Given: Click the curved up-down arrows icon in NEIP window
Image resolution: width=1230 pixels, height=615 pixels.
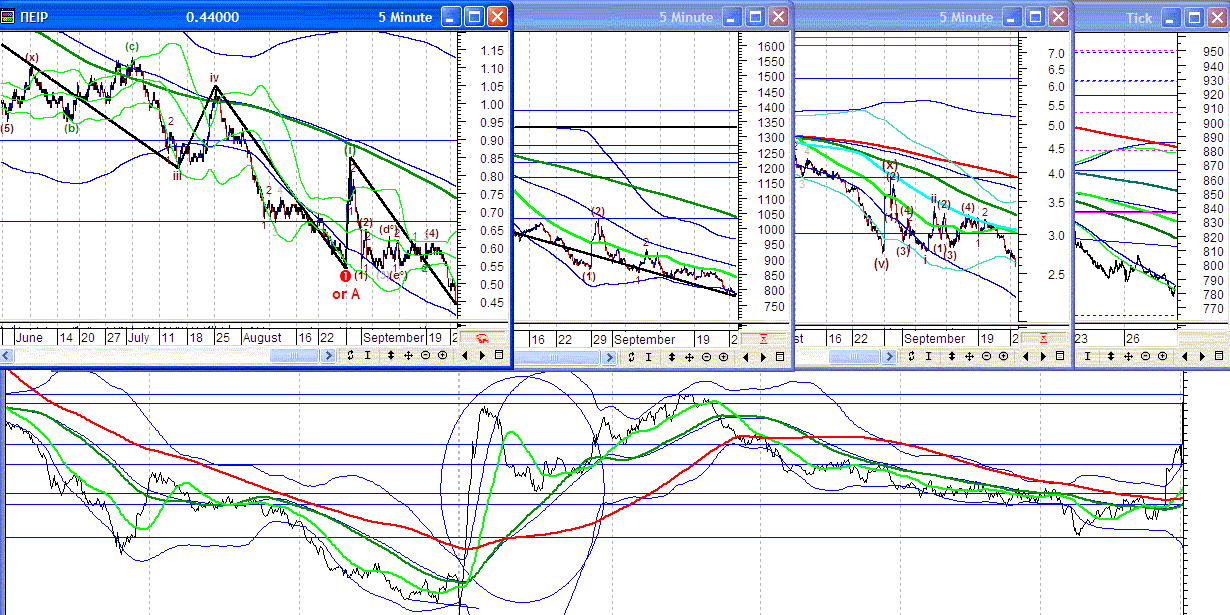Looking at the screenshot, I should coord(351,355).
